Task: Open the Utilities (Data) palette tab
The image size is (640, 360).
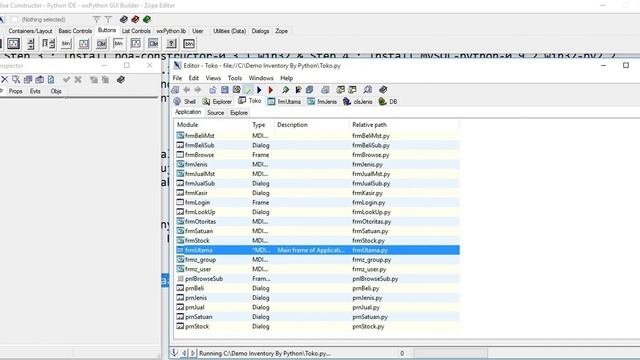Action: (229, 31)
